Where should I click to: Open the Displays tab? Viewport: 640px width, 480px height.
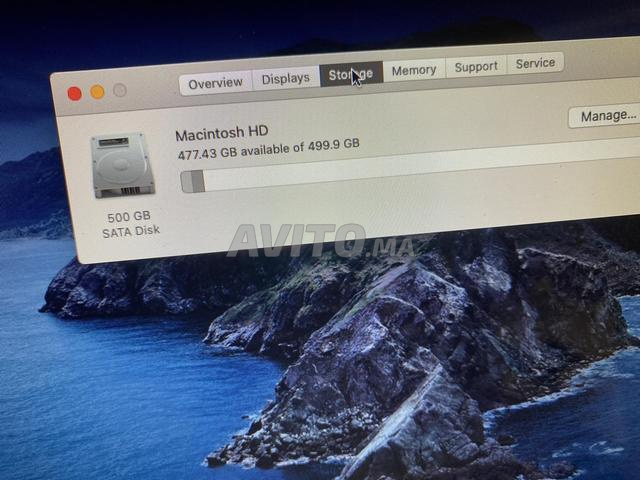286,78
